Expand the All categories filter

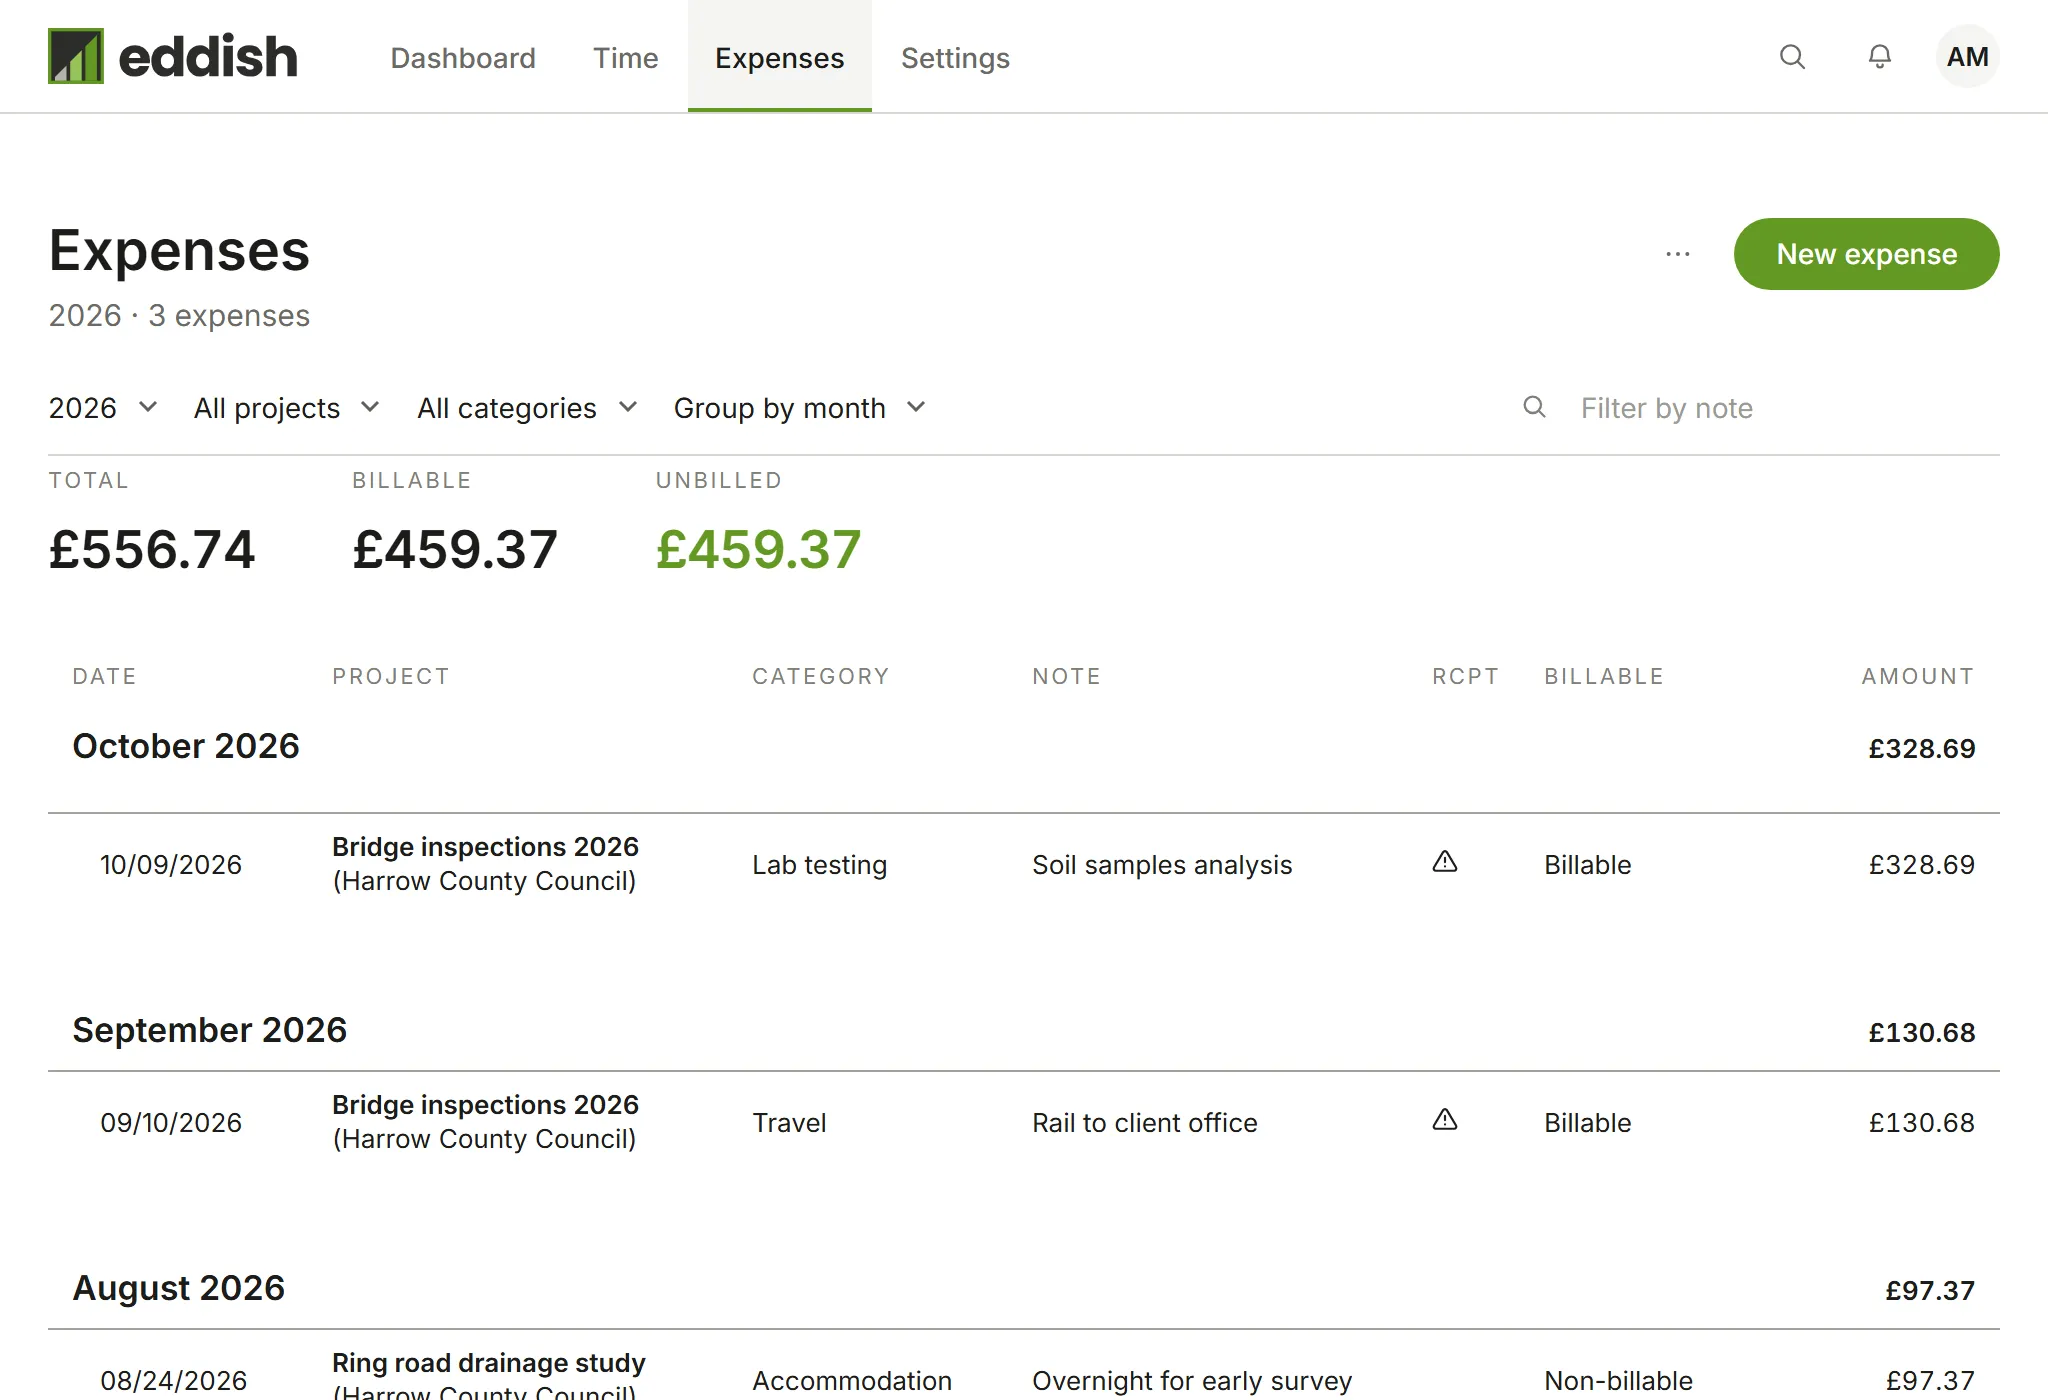[x=527, y=408]
